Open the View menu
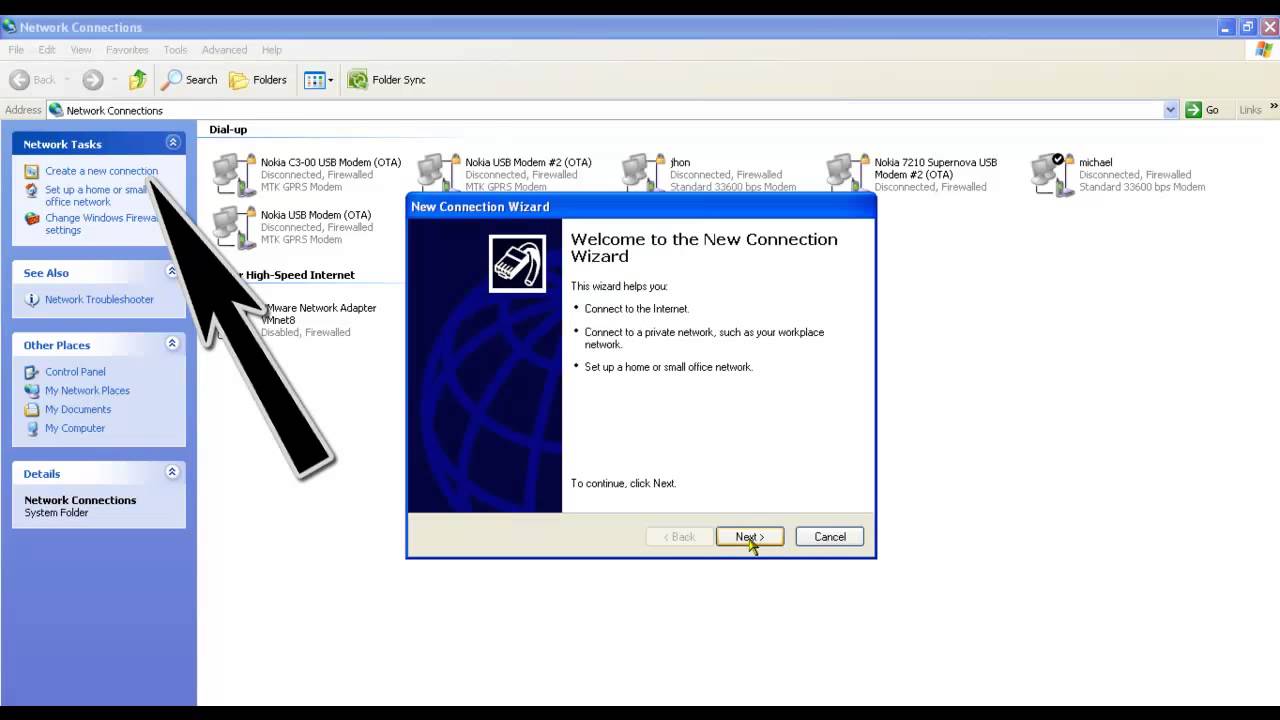The width and height of the screenshot is (1280, 720). [x=81, y=50]
